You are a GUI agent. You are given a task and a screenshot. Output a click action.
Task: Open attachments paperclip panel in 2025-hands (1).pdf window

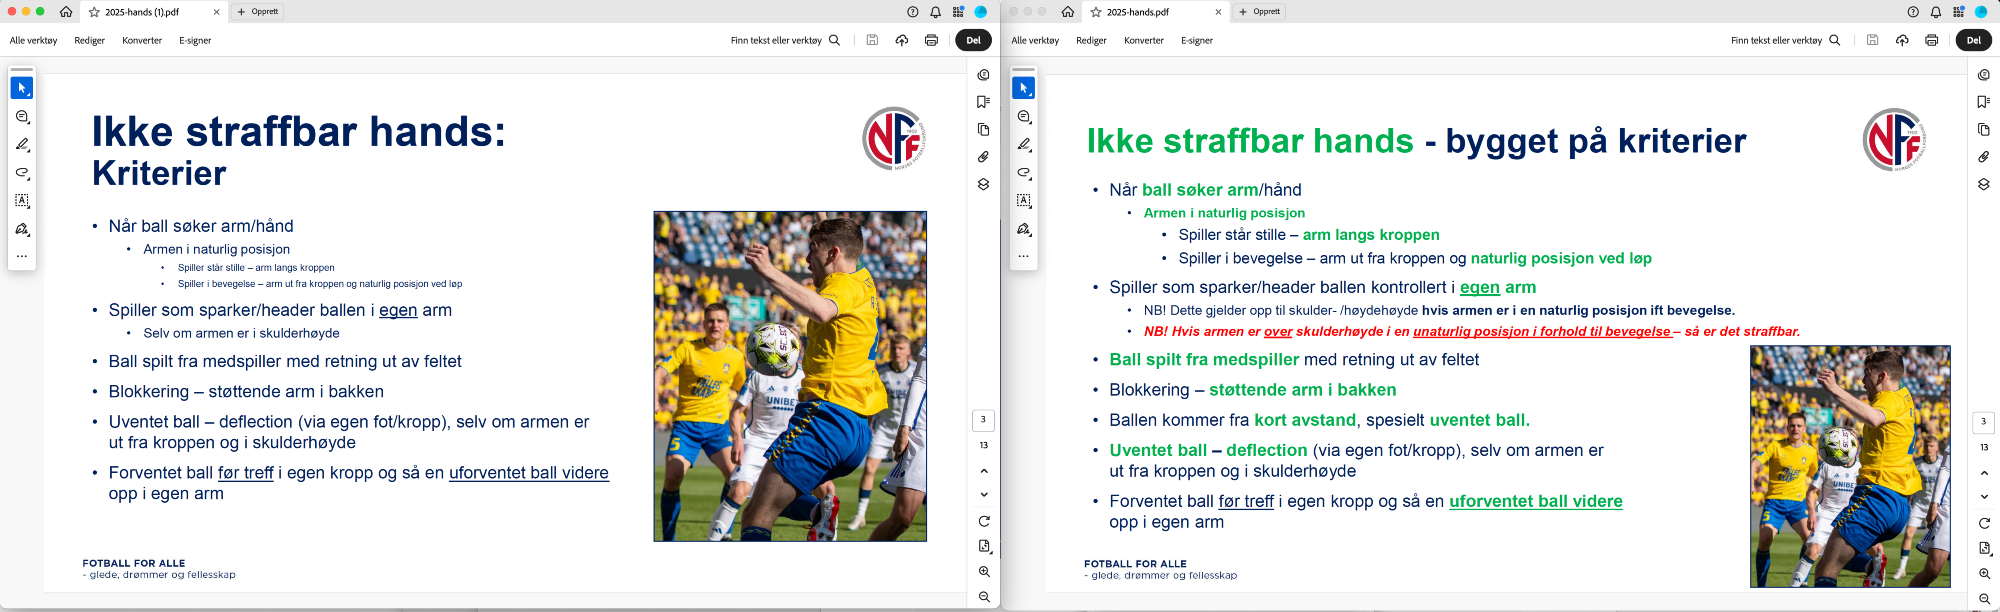983,157
